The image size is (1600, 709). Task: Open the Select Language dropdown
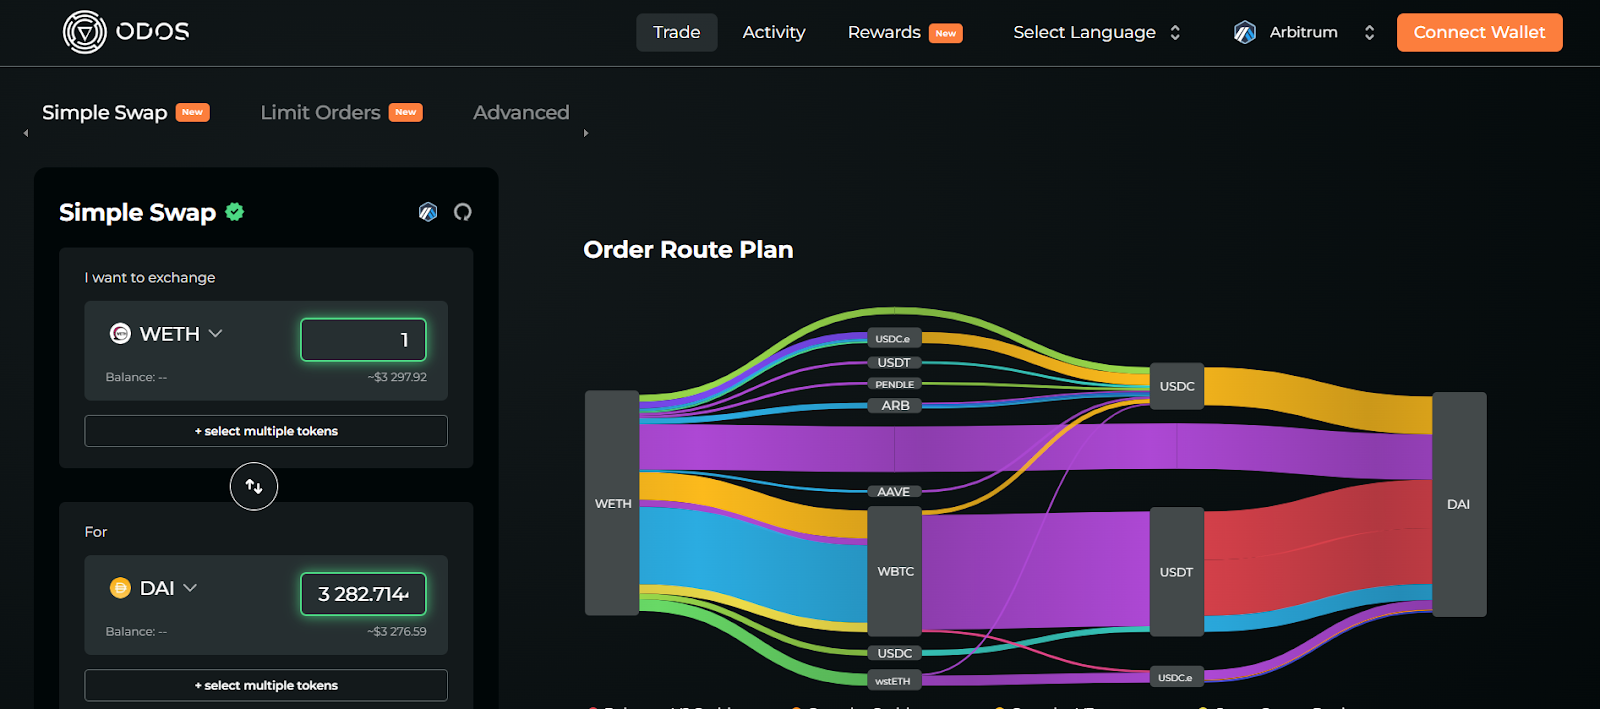click(1096, 33)
